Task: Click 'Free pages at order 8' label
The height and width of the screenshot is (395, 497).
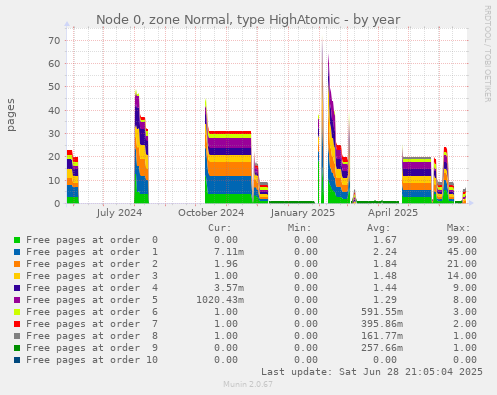Action: point(92,336)
